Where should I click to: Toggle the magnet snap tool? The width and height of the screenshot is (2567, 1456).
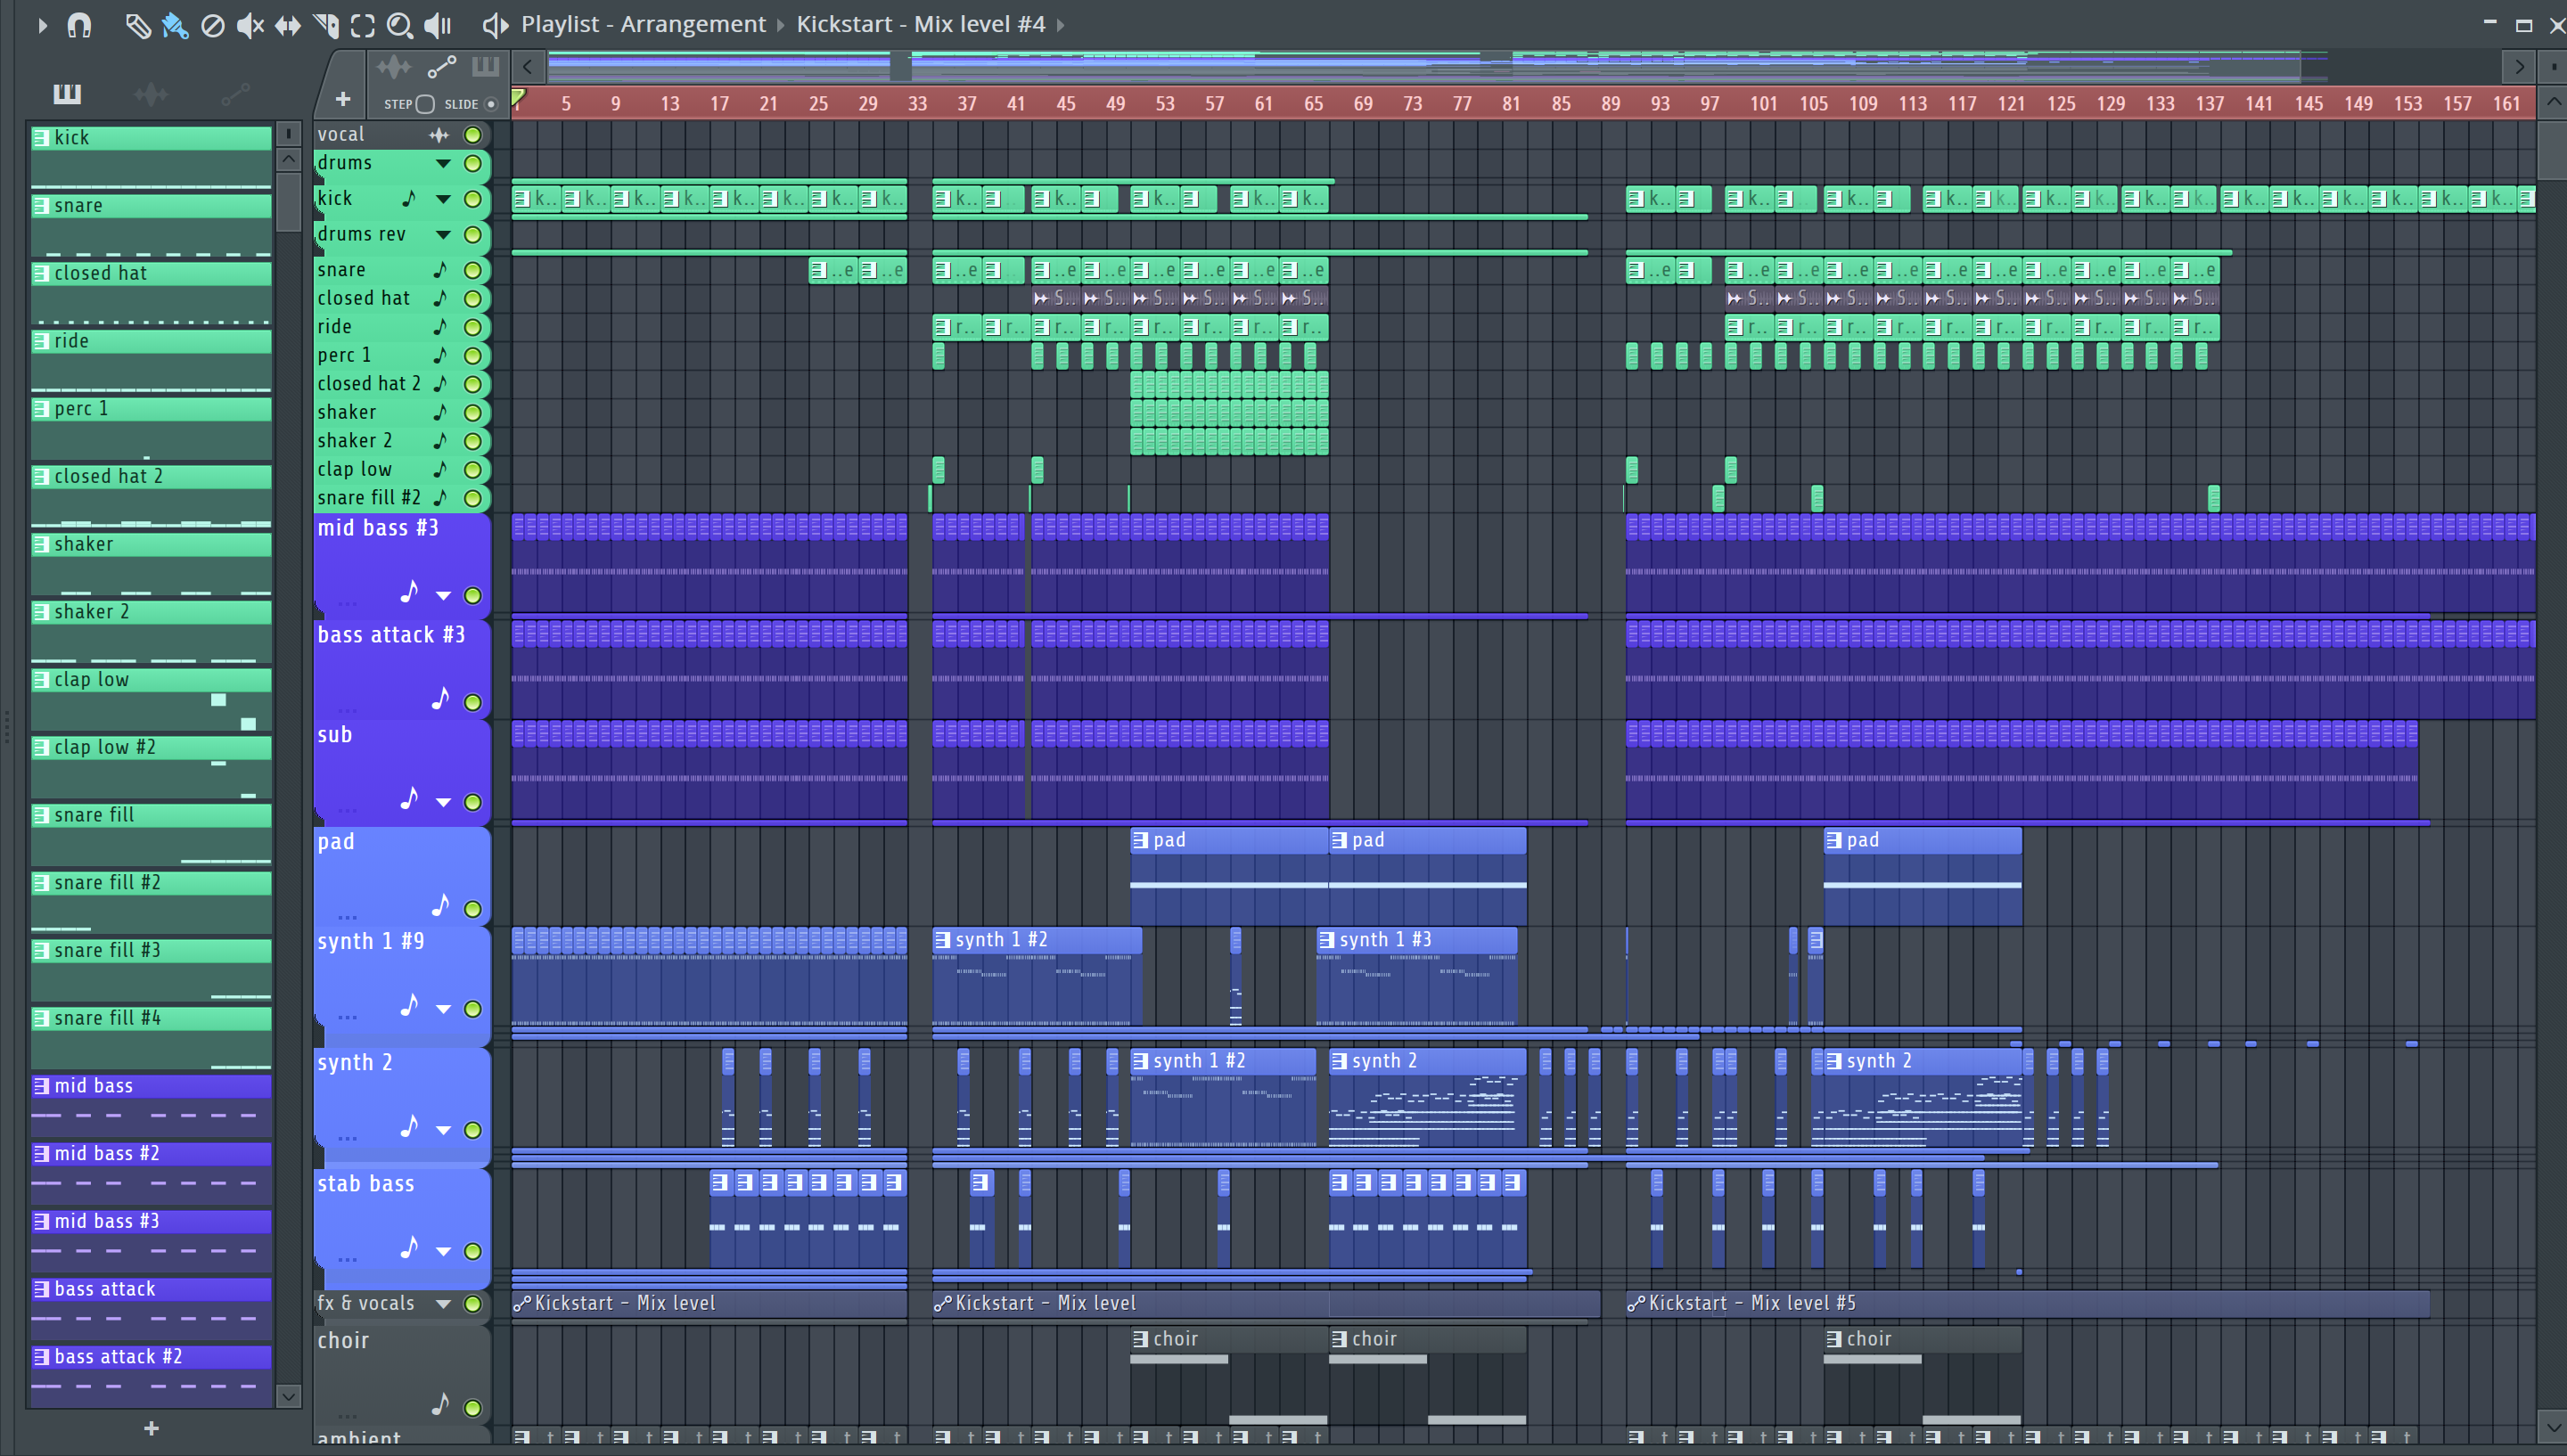click(79, 25)
